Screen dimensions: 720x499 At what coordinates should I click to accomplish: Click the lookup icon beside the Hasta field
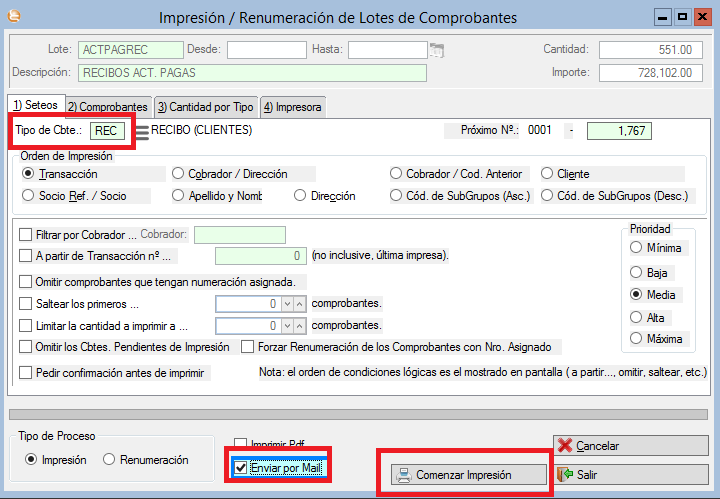click(436, 50)
